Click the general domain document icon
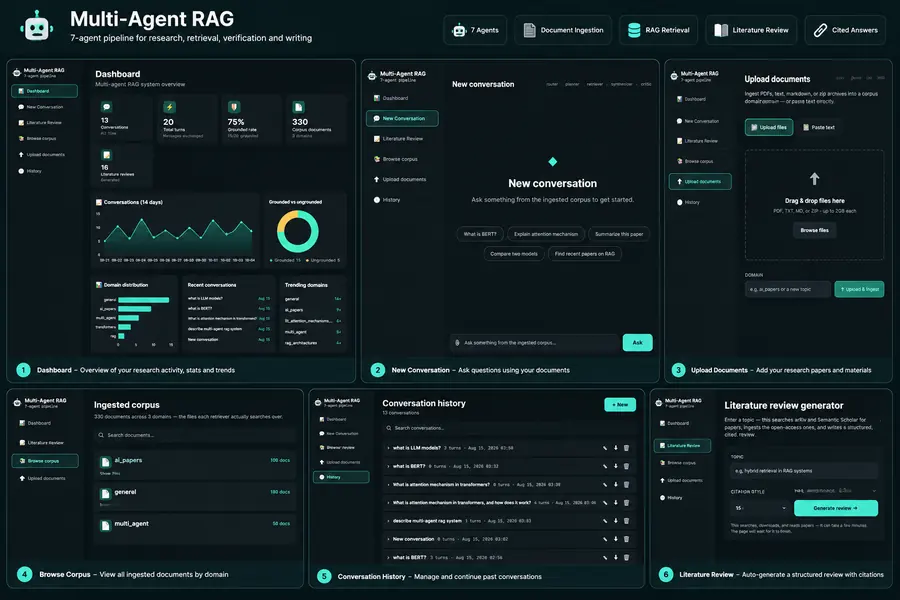This screenshot has width=900, height=600. click(106, 494)
